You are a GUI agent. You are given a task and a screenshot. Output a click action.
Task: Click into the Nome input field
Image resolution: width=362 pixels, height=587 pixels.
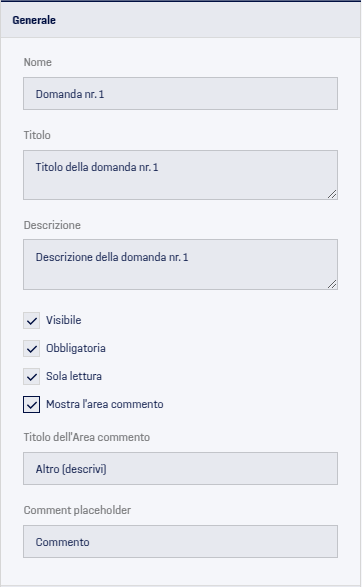(180, 94)
